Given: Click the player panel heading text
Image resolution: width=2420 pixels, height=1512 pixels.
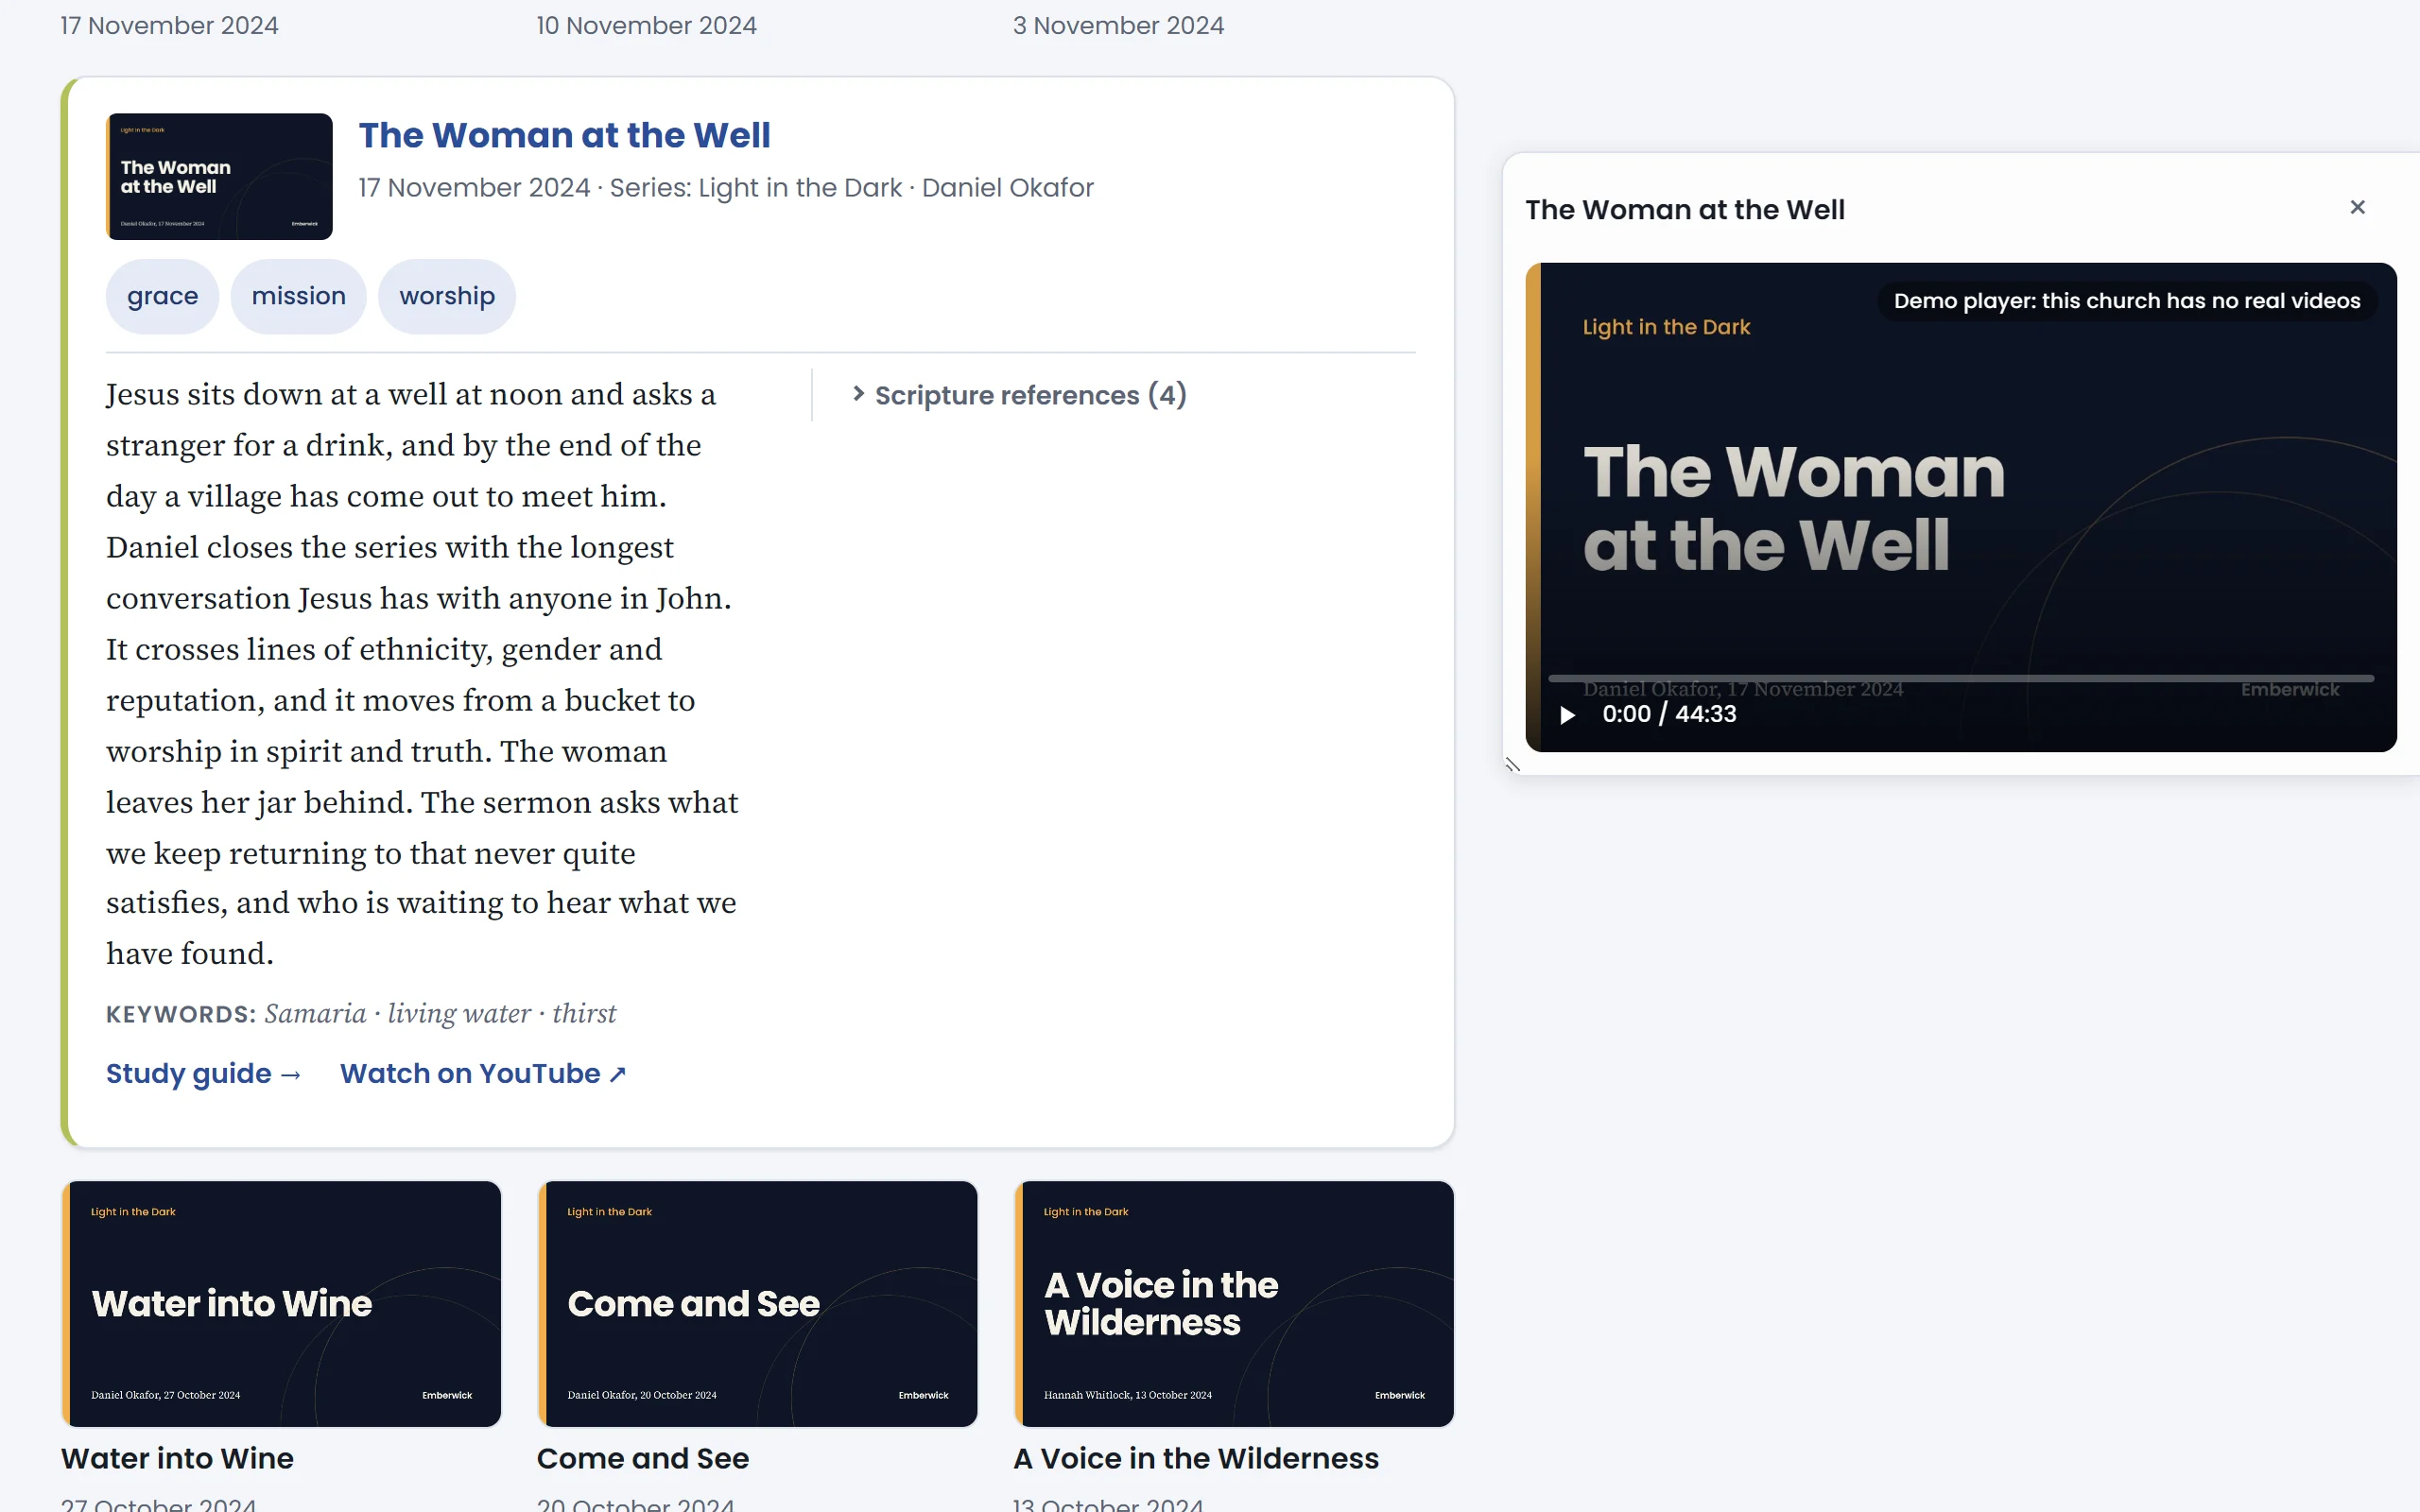Looking at the screenshot, I should (1685, 210).
